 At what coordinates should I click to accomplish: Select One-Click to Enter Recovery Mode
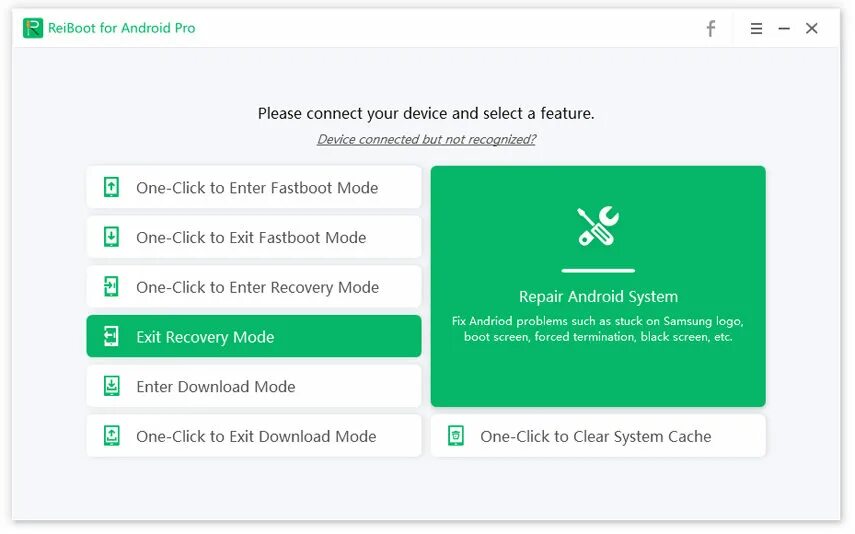point(257,288)
